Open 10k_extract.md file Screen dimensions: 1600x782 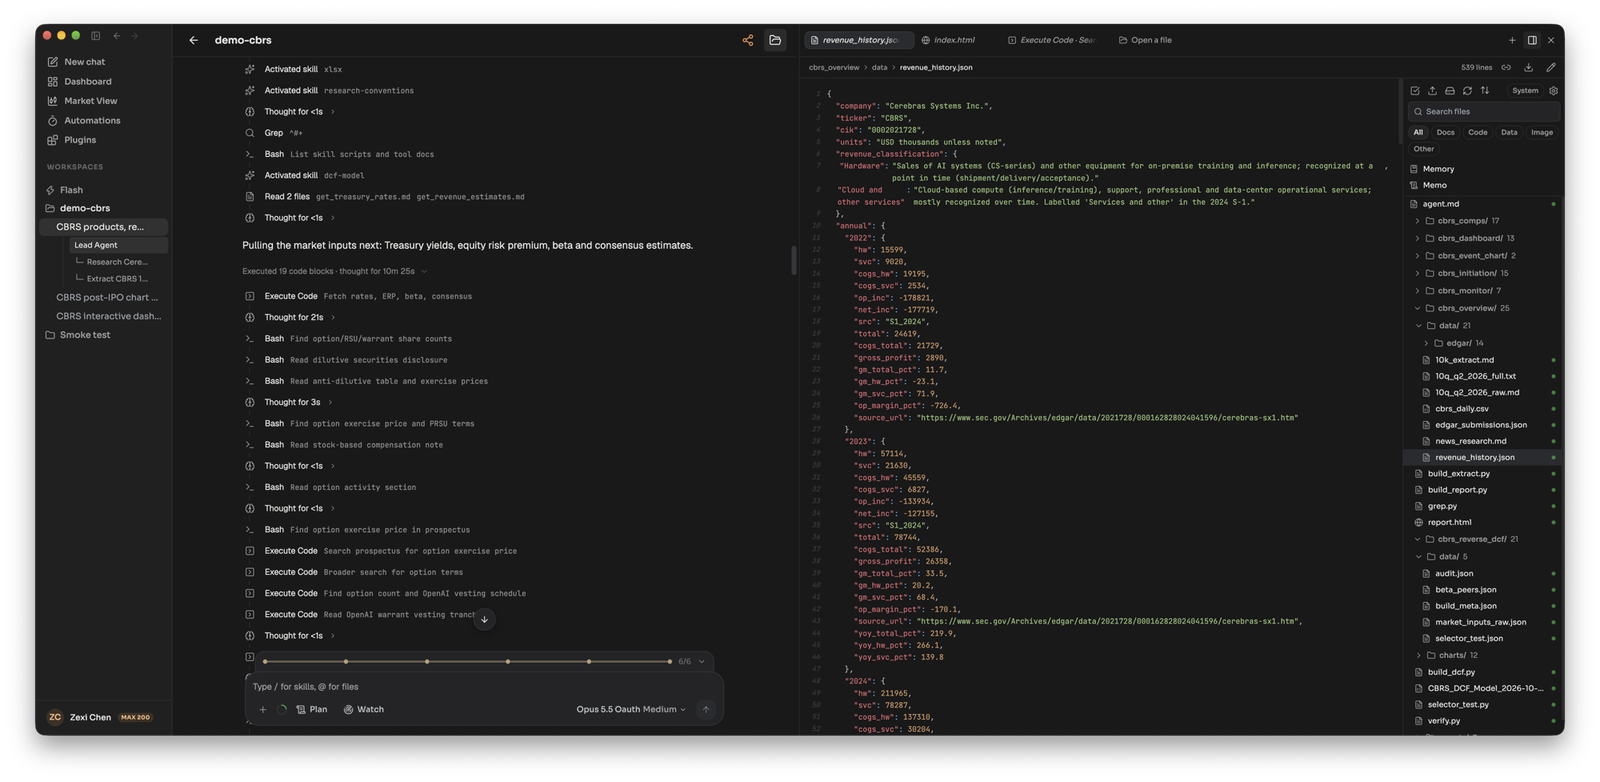point(1464,360)
